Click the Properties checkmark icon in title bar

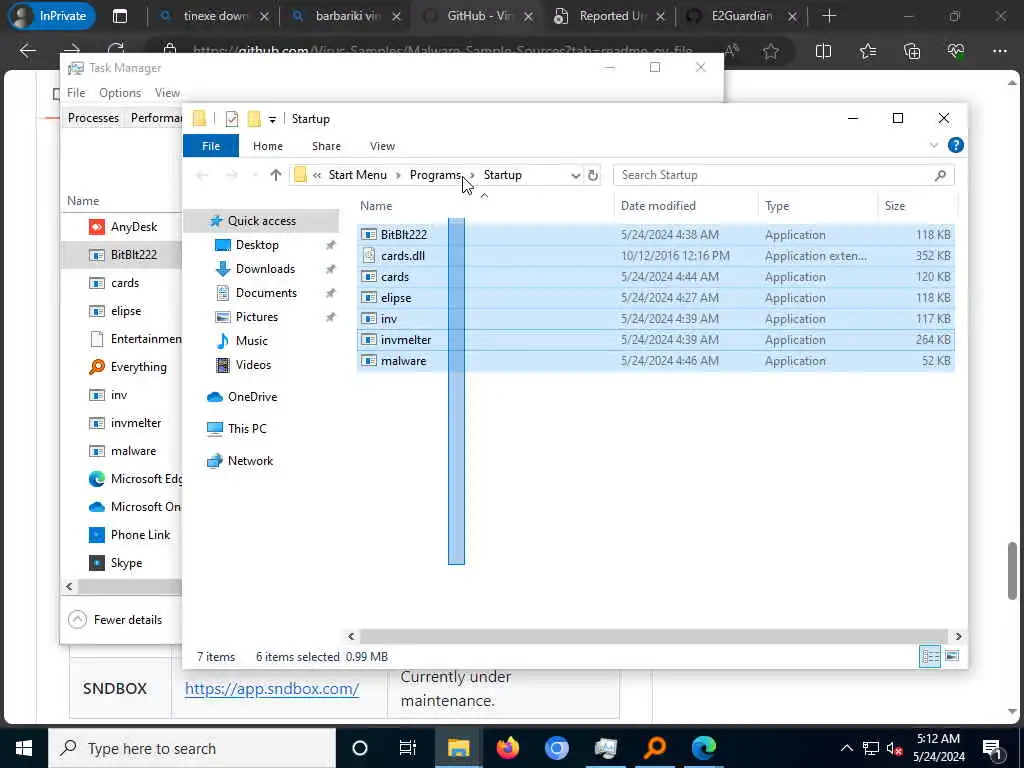pos(231,119)
